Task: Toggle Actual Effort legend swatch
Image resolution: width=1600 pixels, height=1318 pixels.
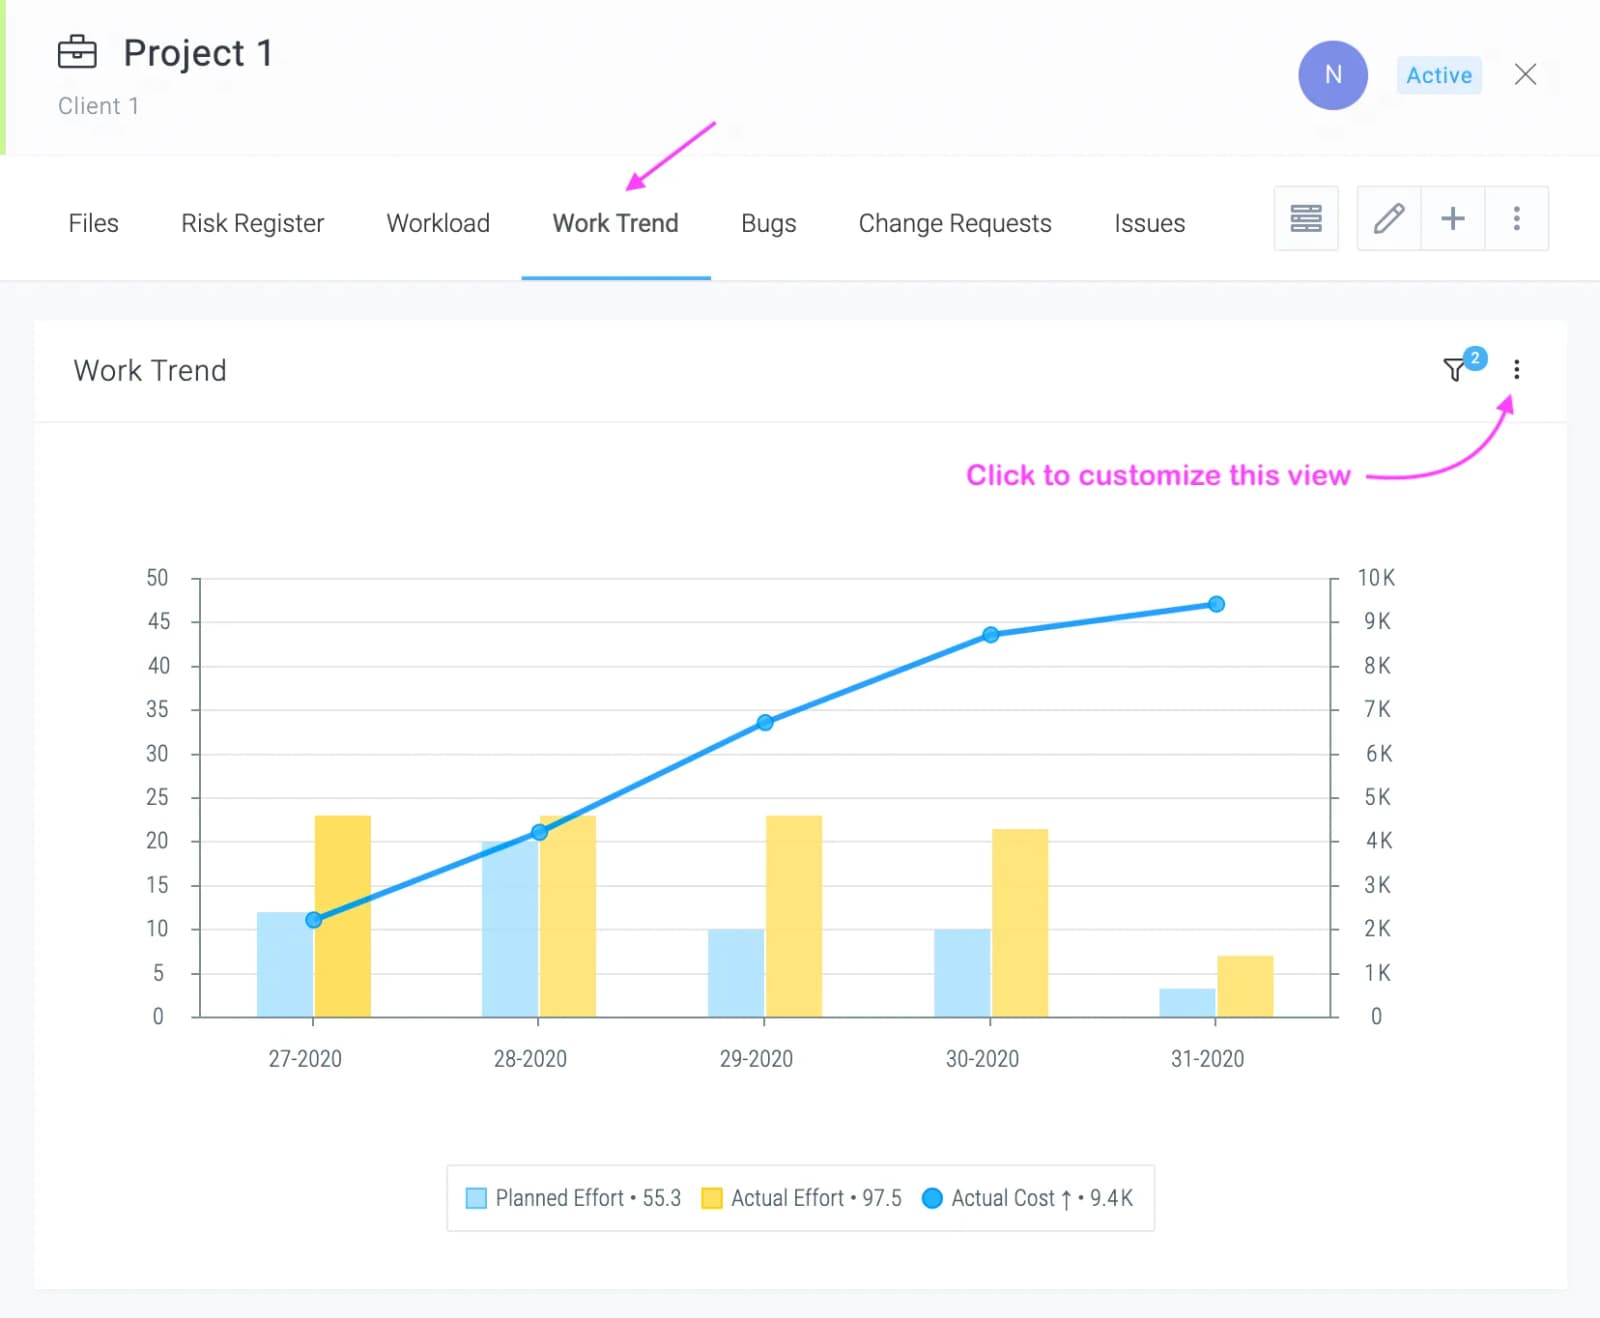Action: pyautogui.click(x=712, y=1198)
